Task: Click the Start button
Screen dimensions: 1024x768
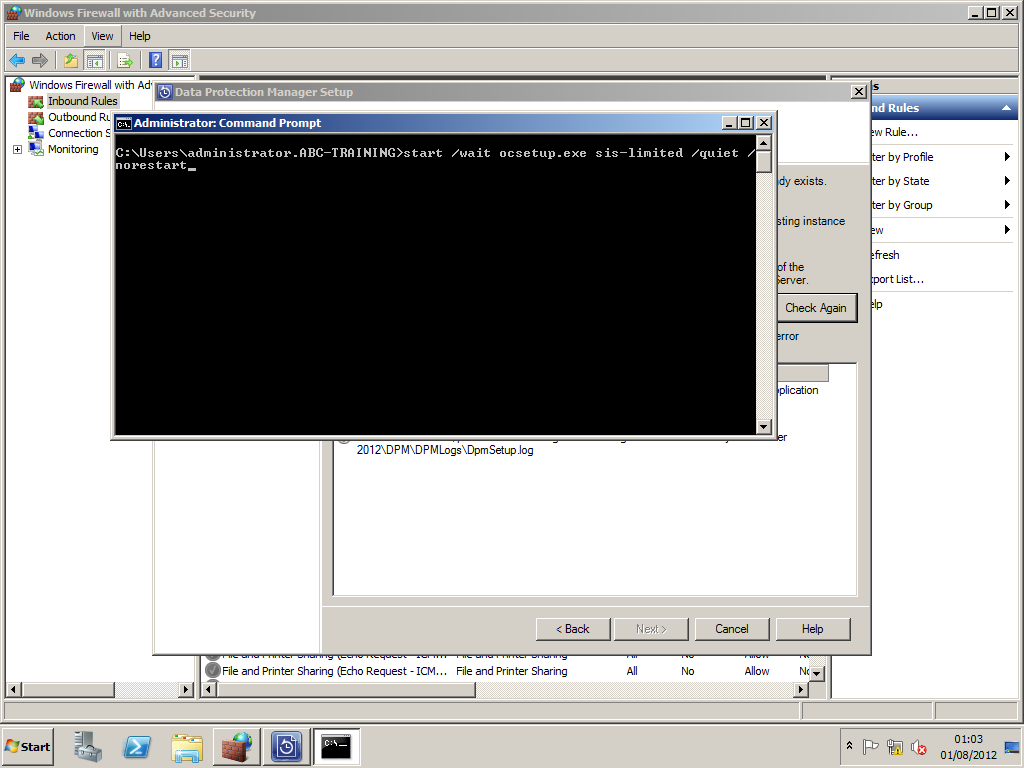Action: 28,746
